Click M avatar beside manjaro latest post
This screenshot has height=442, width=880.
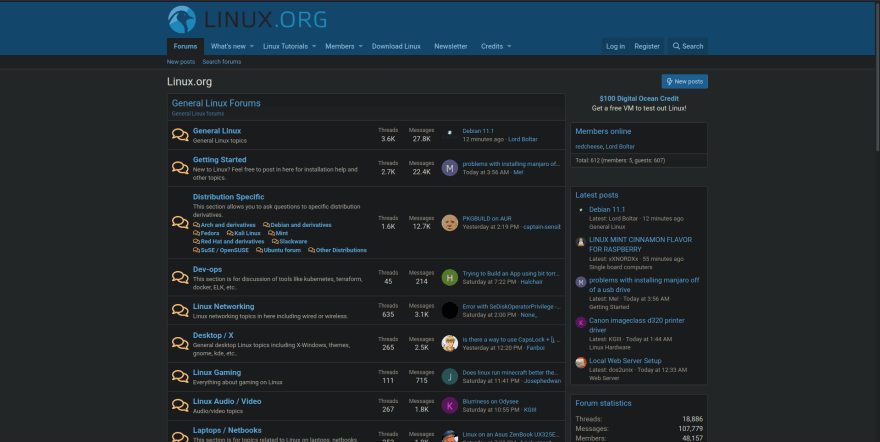point(581,282)
